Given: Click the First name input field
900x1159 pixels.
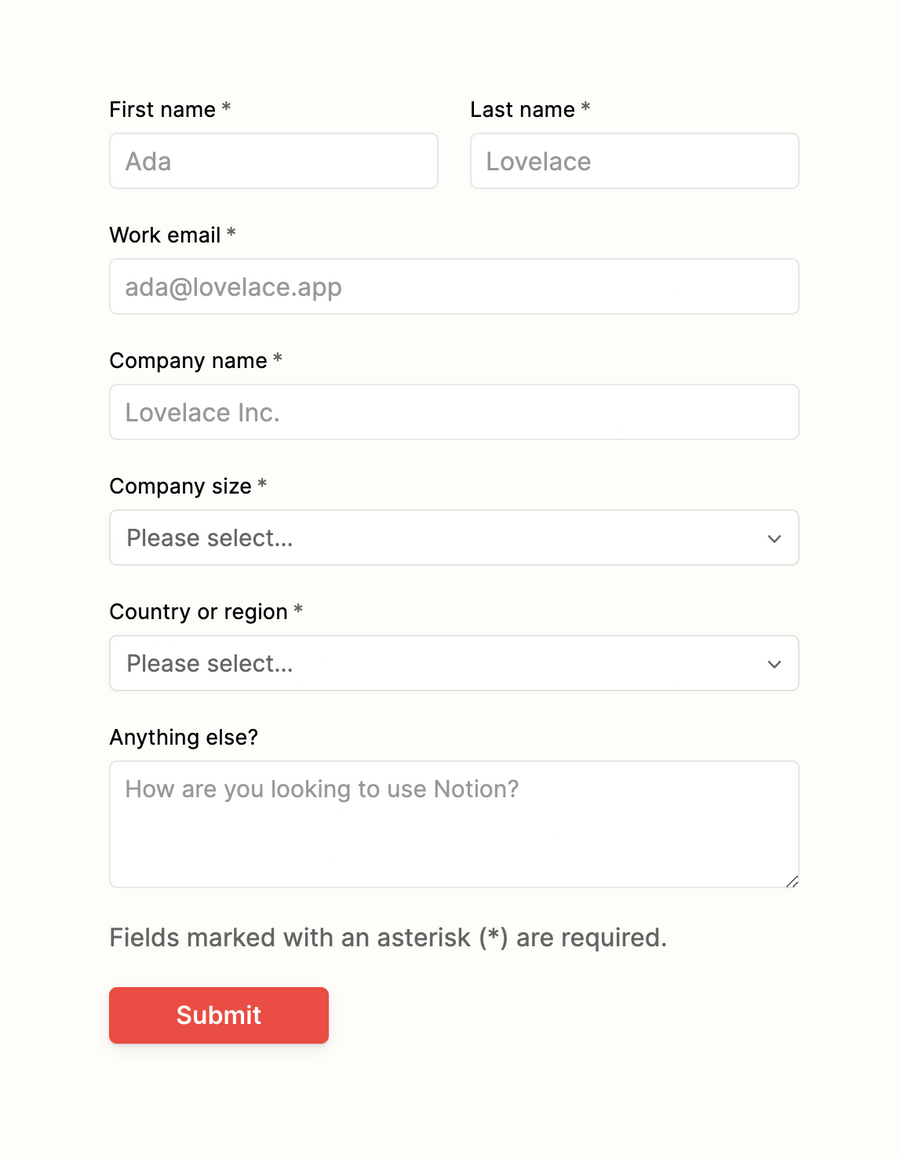Looking at the screenshot, I should (x=273, y=161).
